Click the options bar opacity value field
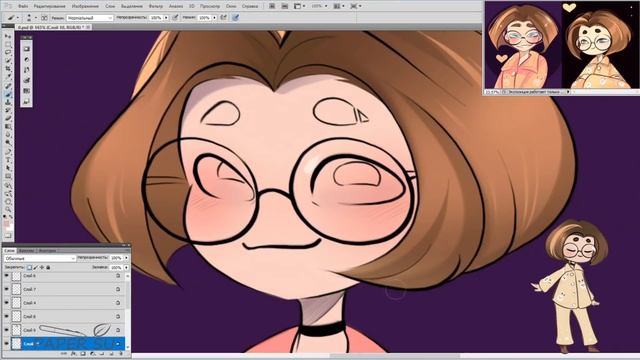640x360 pixels. (x=156, y=18)
